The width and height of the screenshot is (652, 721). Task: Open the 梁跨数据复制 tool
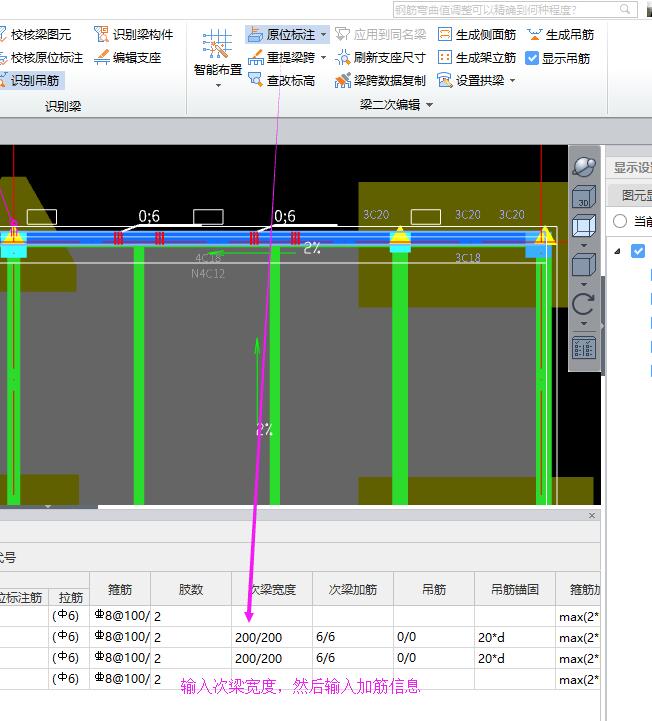(x=343, y=81)
